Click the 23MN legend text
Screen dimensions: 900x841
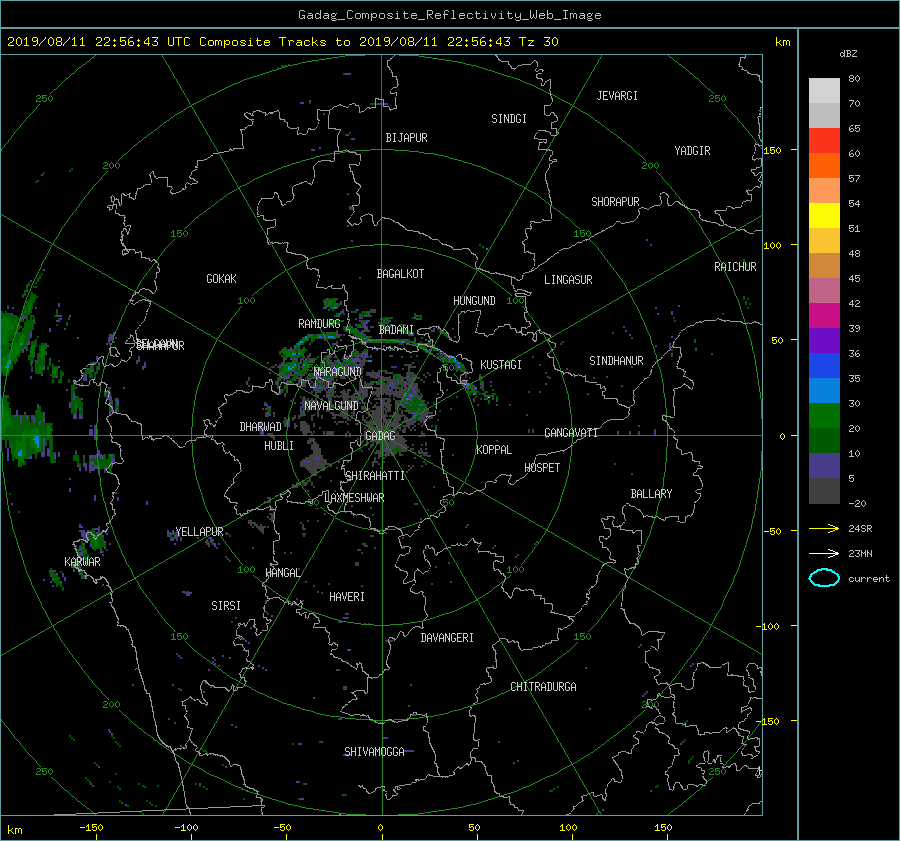[860, 553]
